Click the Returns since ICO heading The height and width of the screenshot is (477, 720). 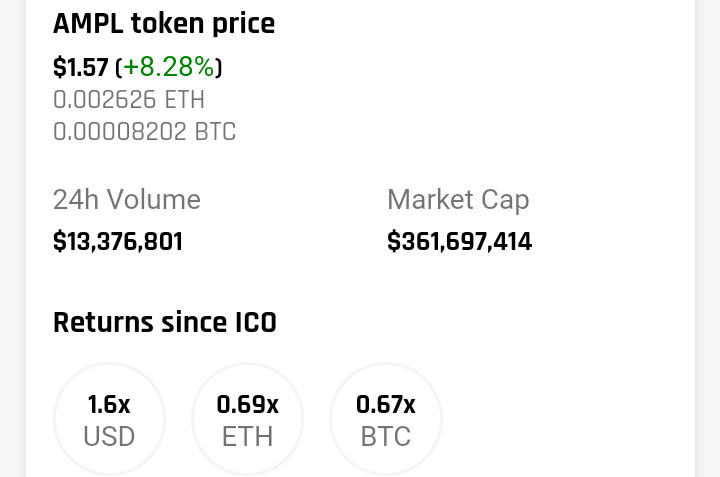pyautogui.click(x=164, y=323)
